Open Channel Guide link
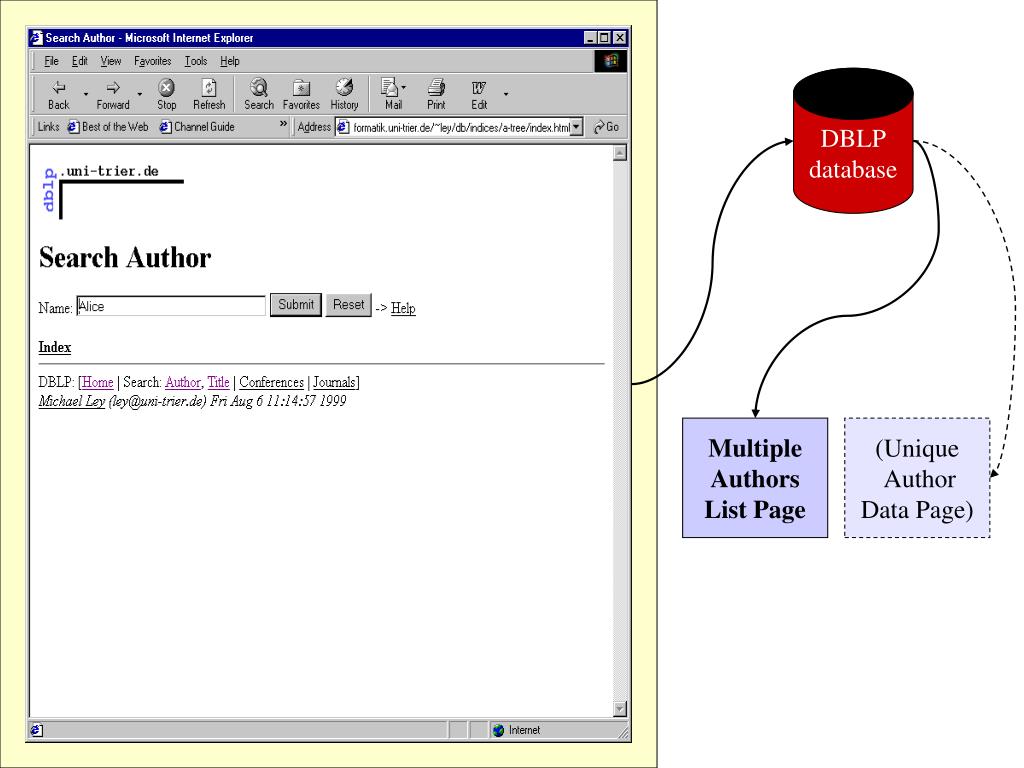This screenshot has height=768, width=1024. tap(197, 127)
